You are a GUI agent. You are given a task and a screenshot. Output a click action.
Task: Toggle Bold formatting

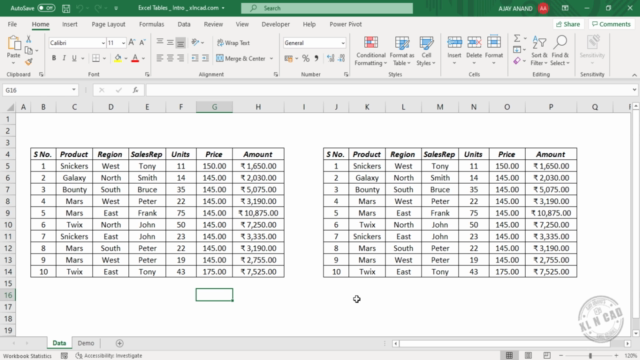pos(53,58)
